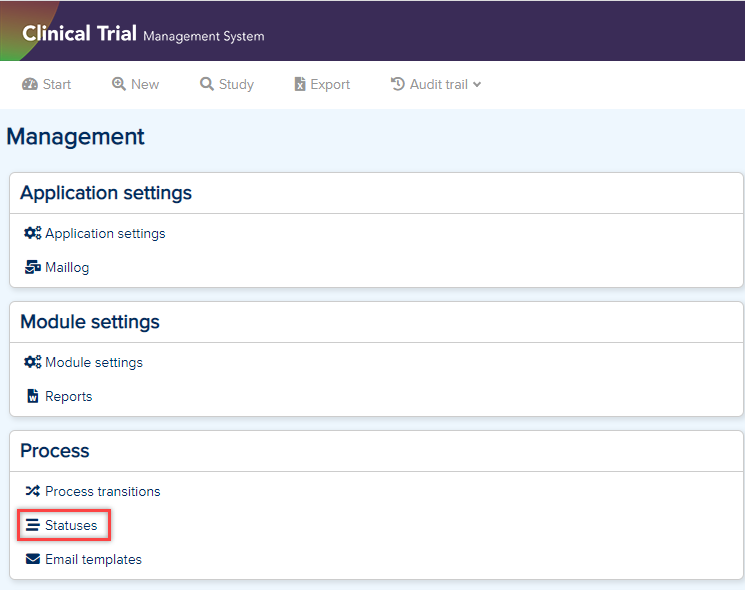Click the Statuses list bars icon
Image resolution: width=745 pixels, height=590 pixels.
33,525
